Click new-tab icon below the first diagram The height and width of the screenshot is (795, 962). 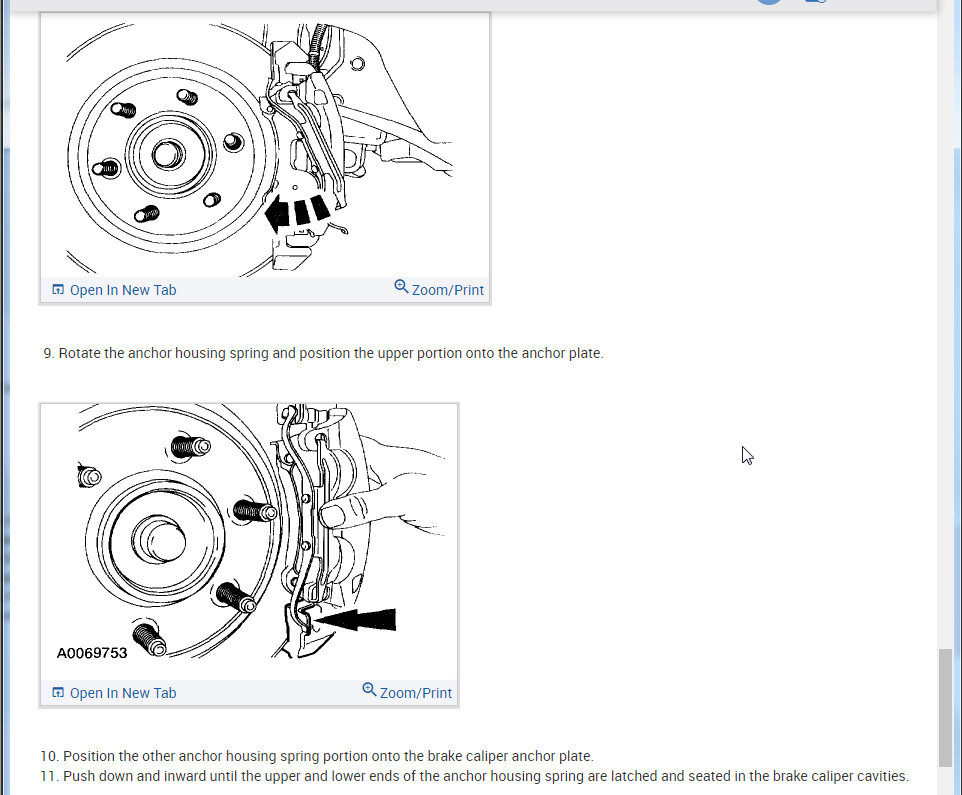tap(58, 290)
